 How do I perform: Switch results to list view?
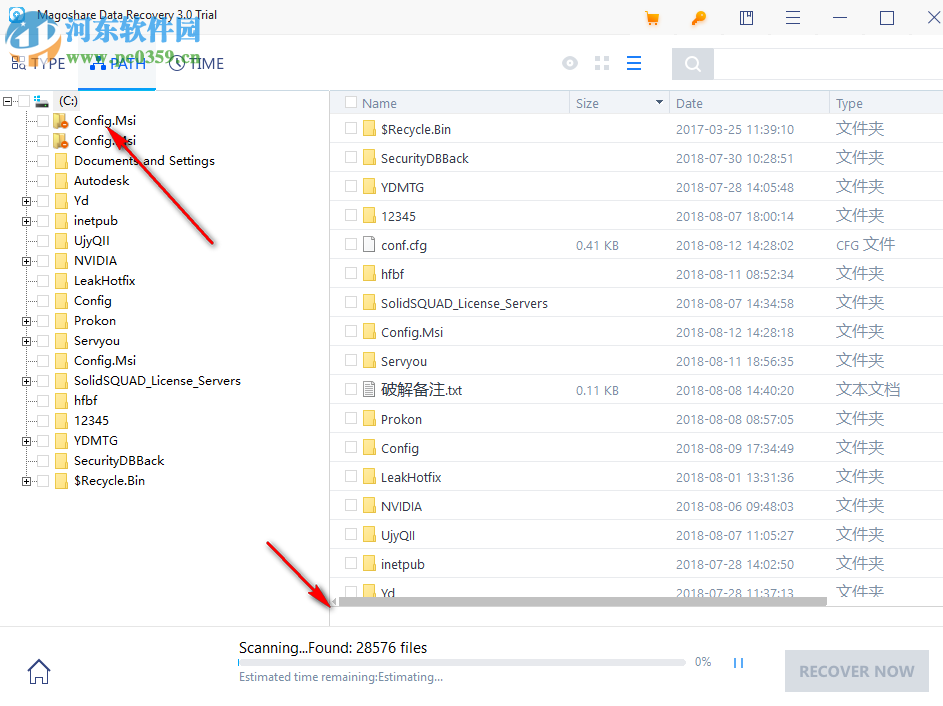click(633, 62)
